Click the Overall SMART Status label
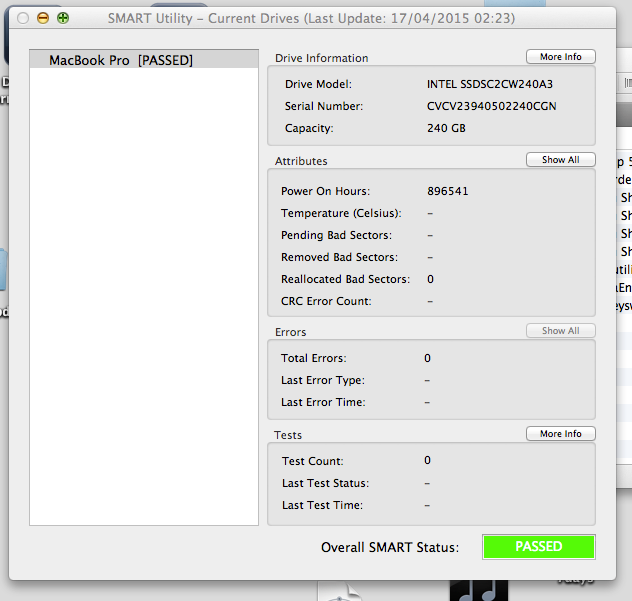The width and height of the screenshot is (632, 601). click(390, 547)
